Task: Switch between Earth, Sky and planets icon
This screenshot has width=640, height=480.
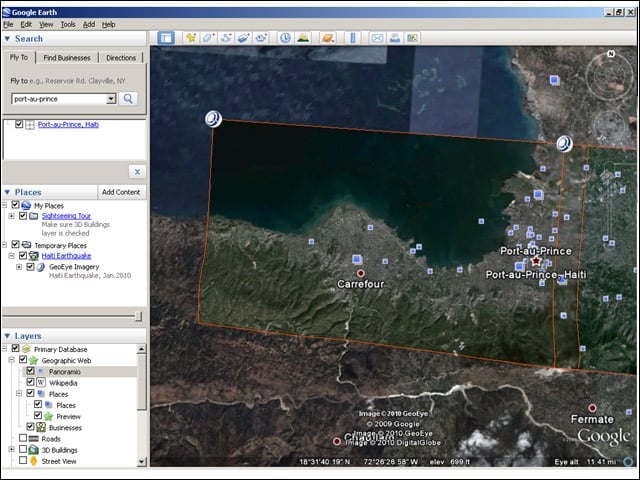Action: (328, 38)
